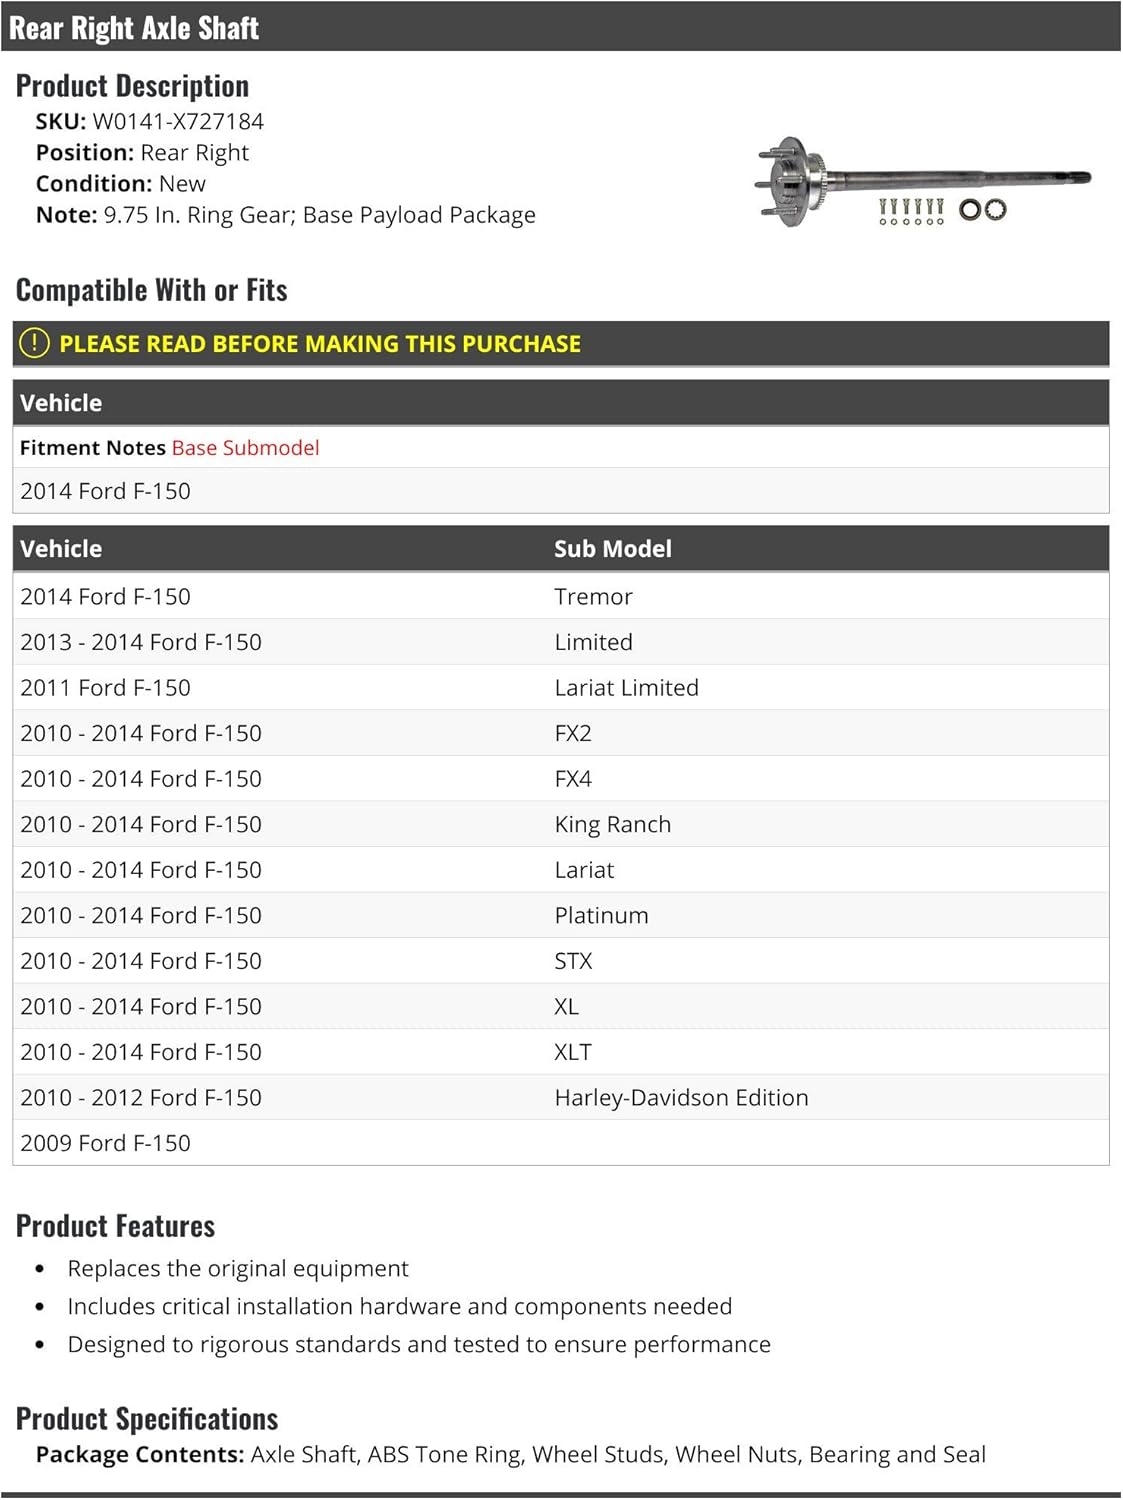Click the 2013 - 2014 Ford F-150 Limited row
Screen dimensions: 1123x1500
coord(561,642)
